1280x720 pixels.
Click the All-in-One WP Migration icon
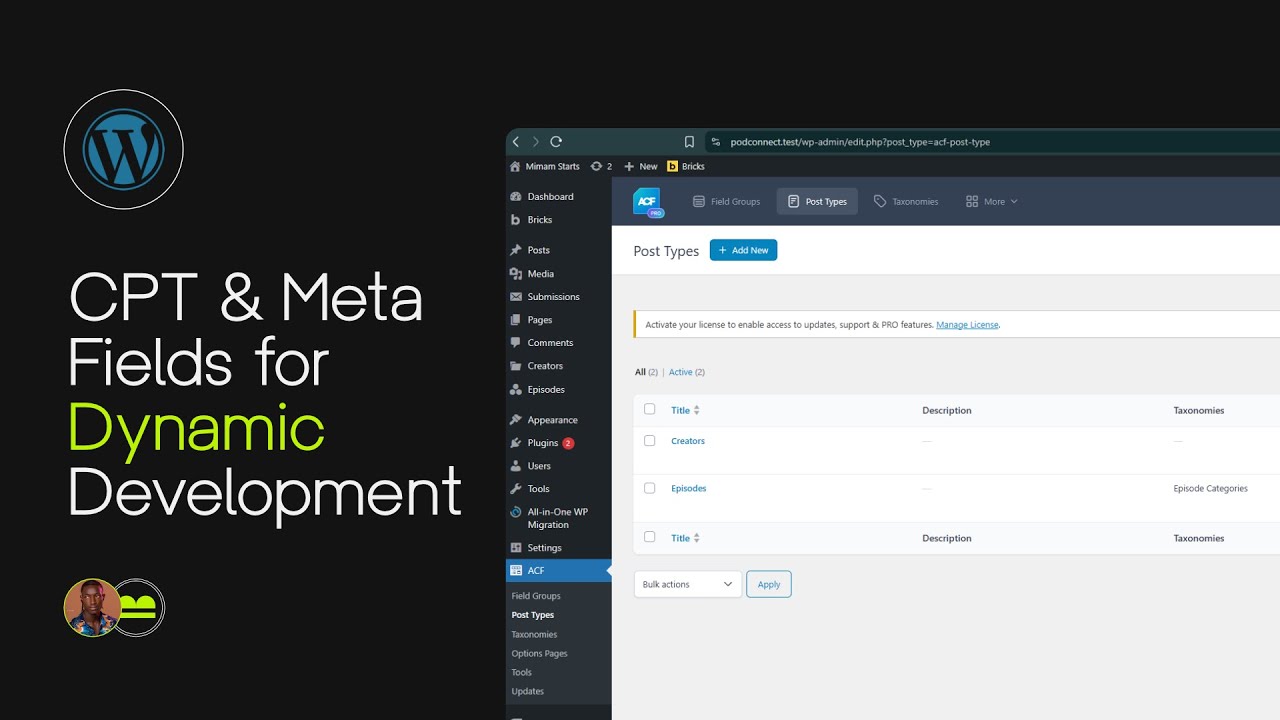point(516,512)
